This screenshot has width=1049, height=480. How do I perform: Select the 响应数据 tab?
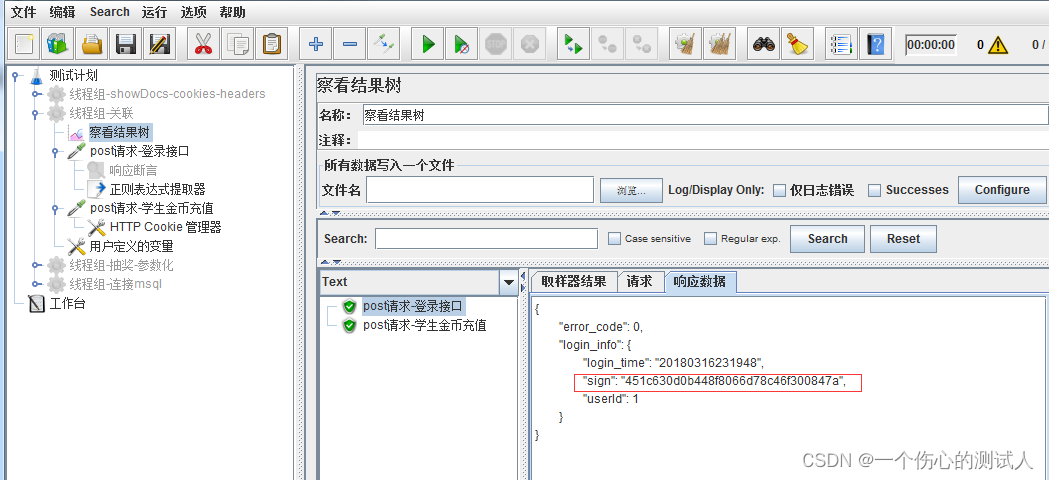699,283
